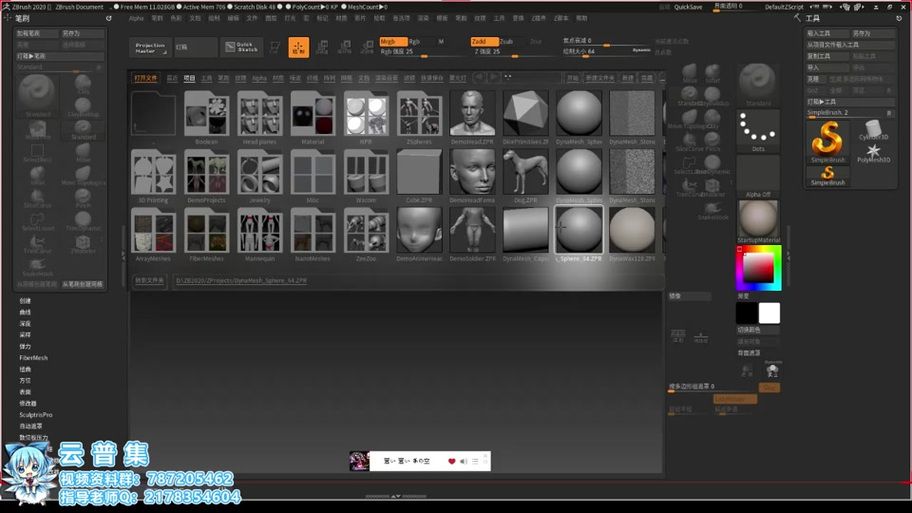Open the Material folder in LightBox
The image size is (912, 513).
coord(312,117)
